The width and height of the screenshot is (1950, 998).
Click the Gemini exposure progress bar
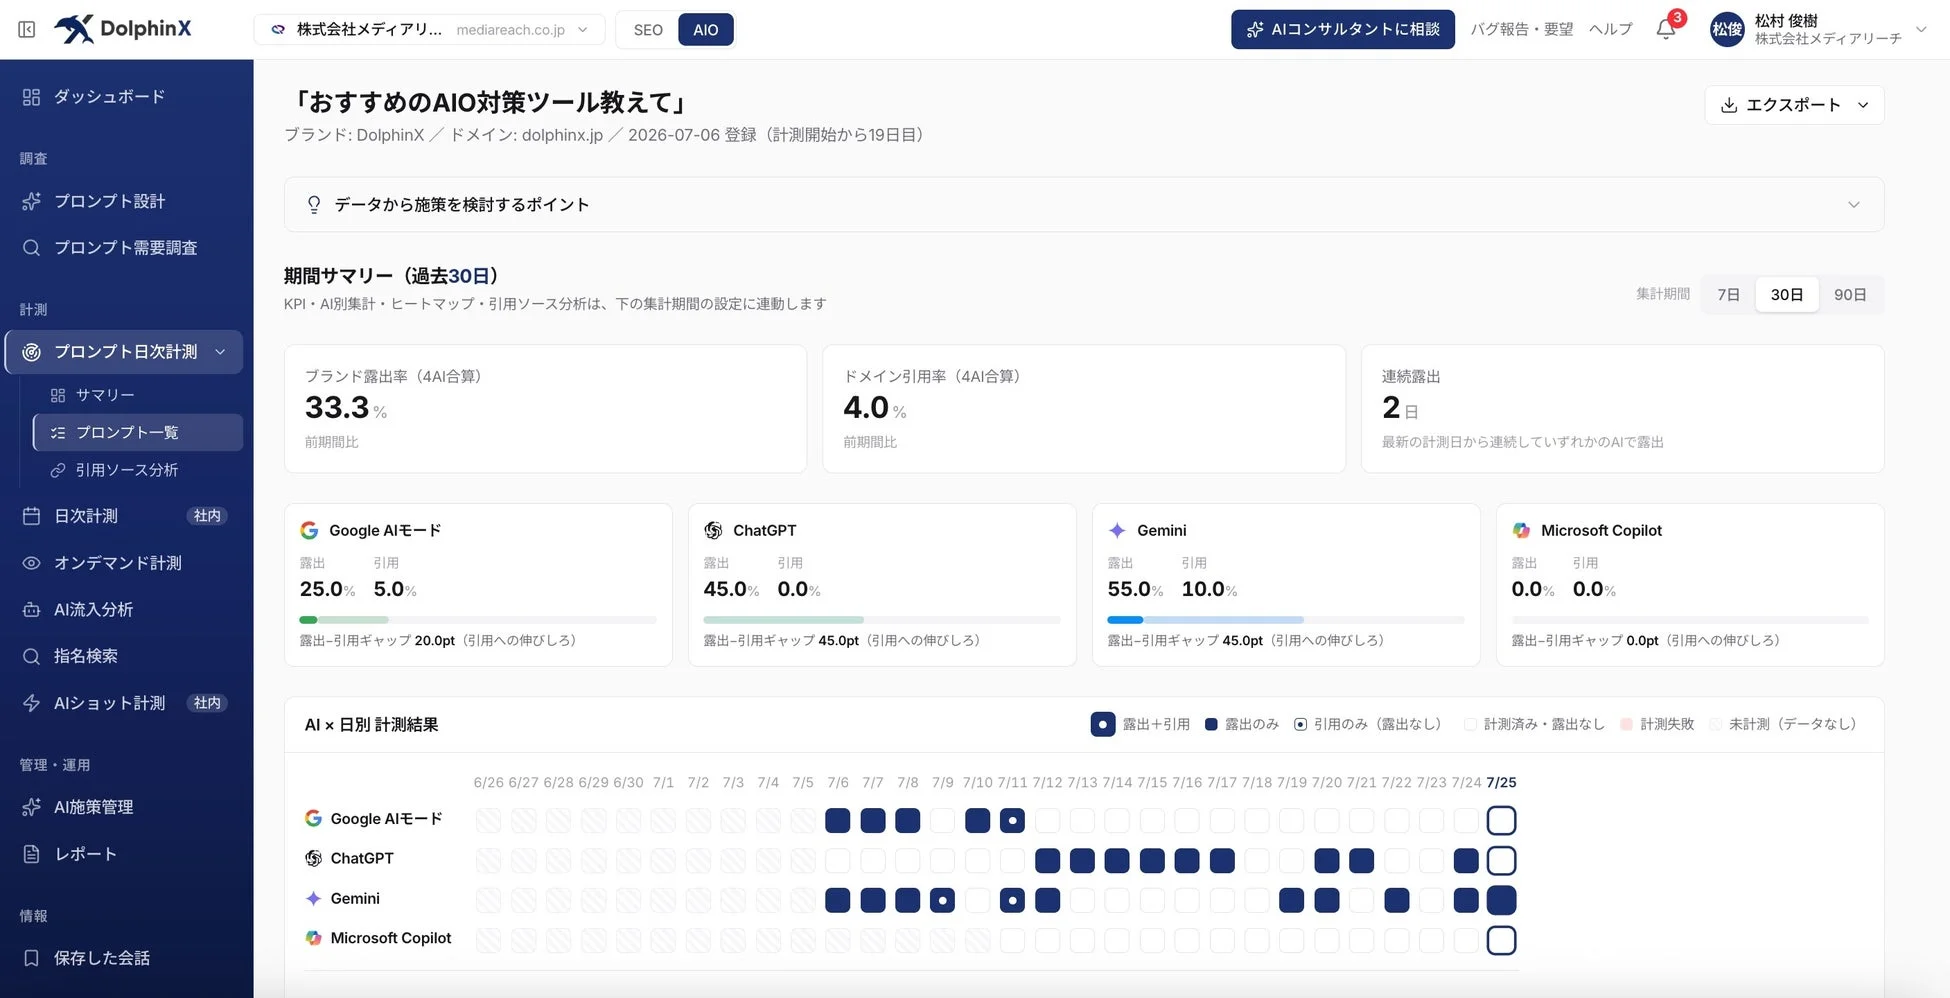(x=1286, y=620)
